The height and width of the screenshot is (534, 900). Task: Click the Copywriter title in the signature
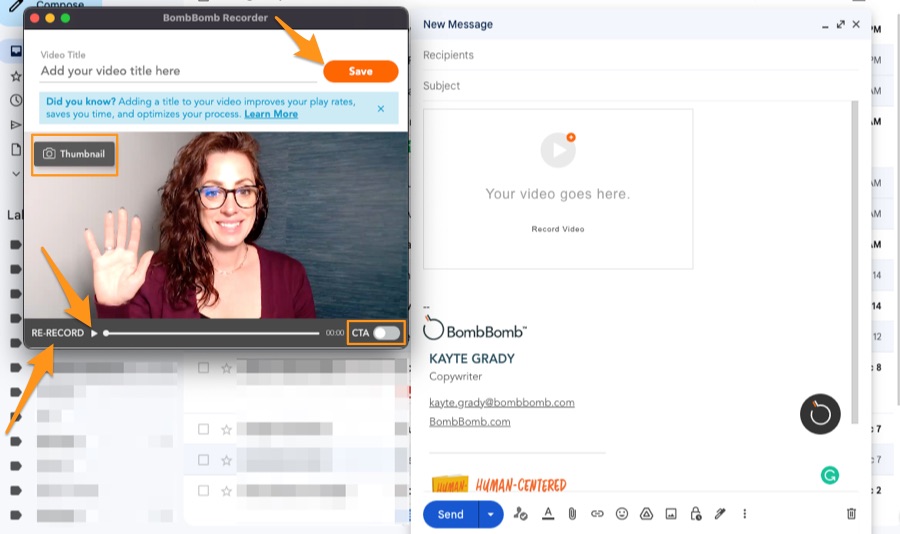(456, 377)
